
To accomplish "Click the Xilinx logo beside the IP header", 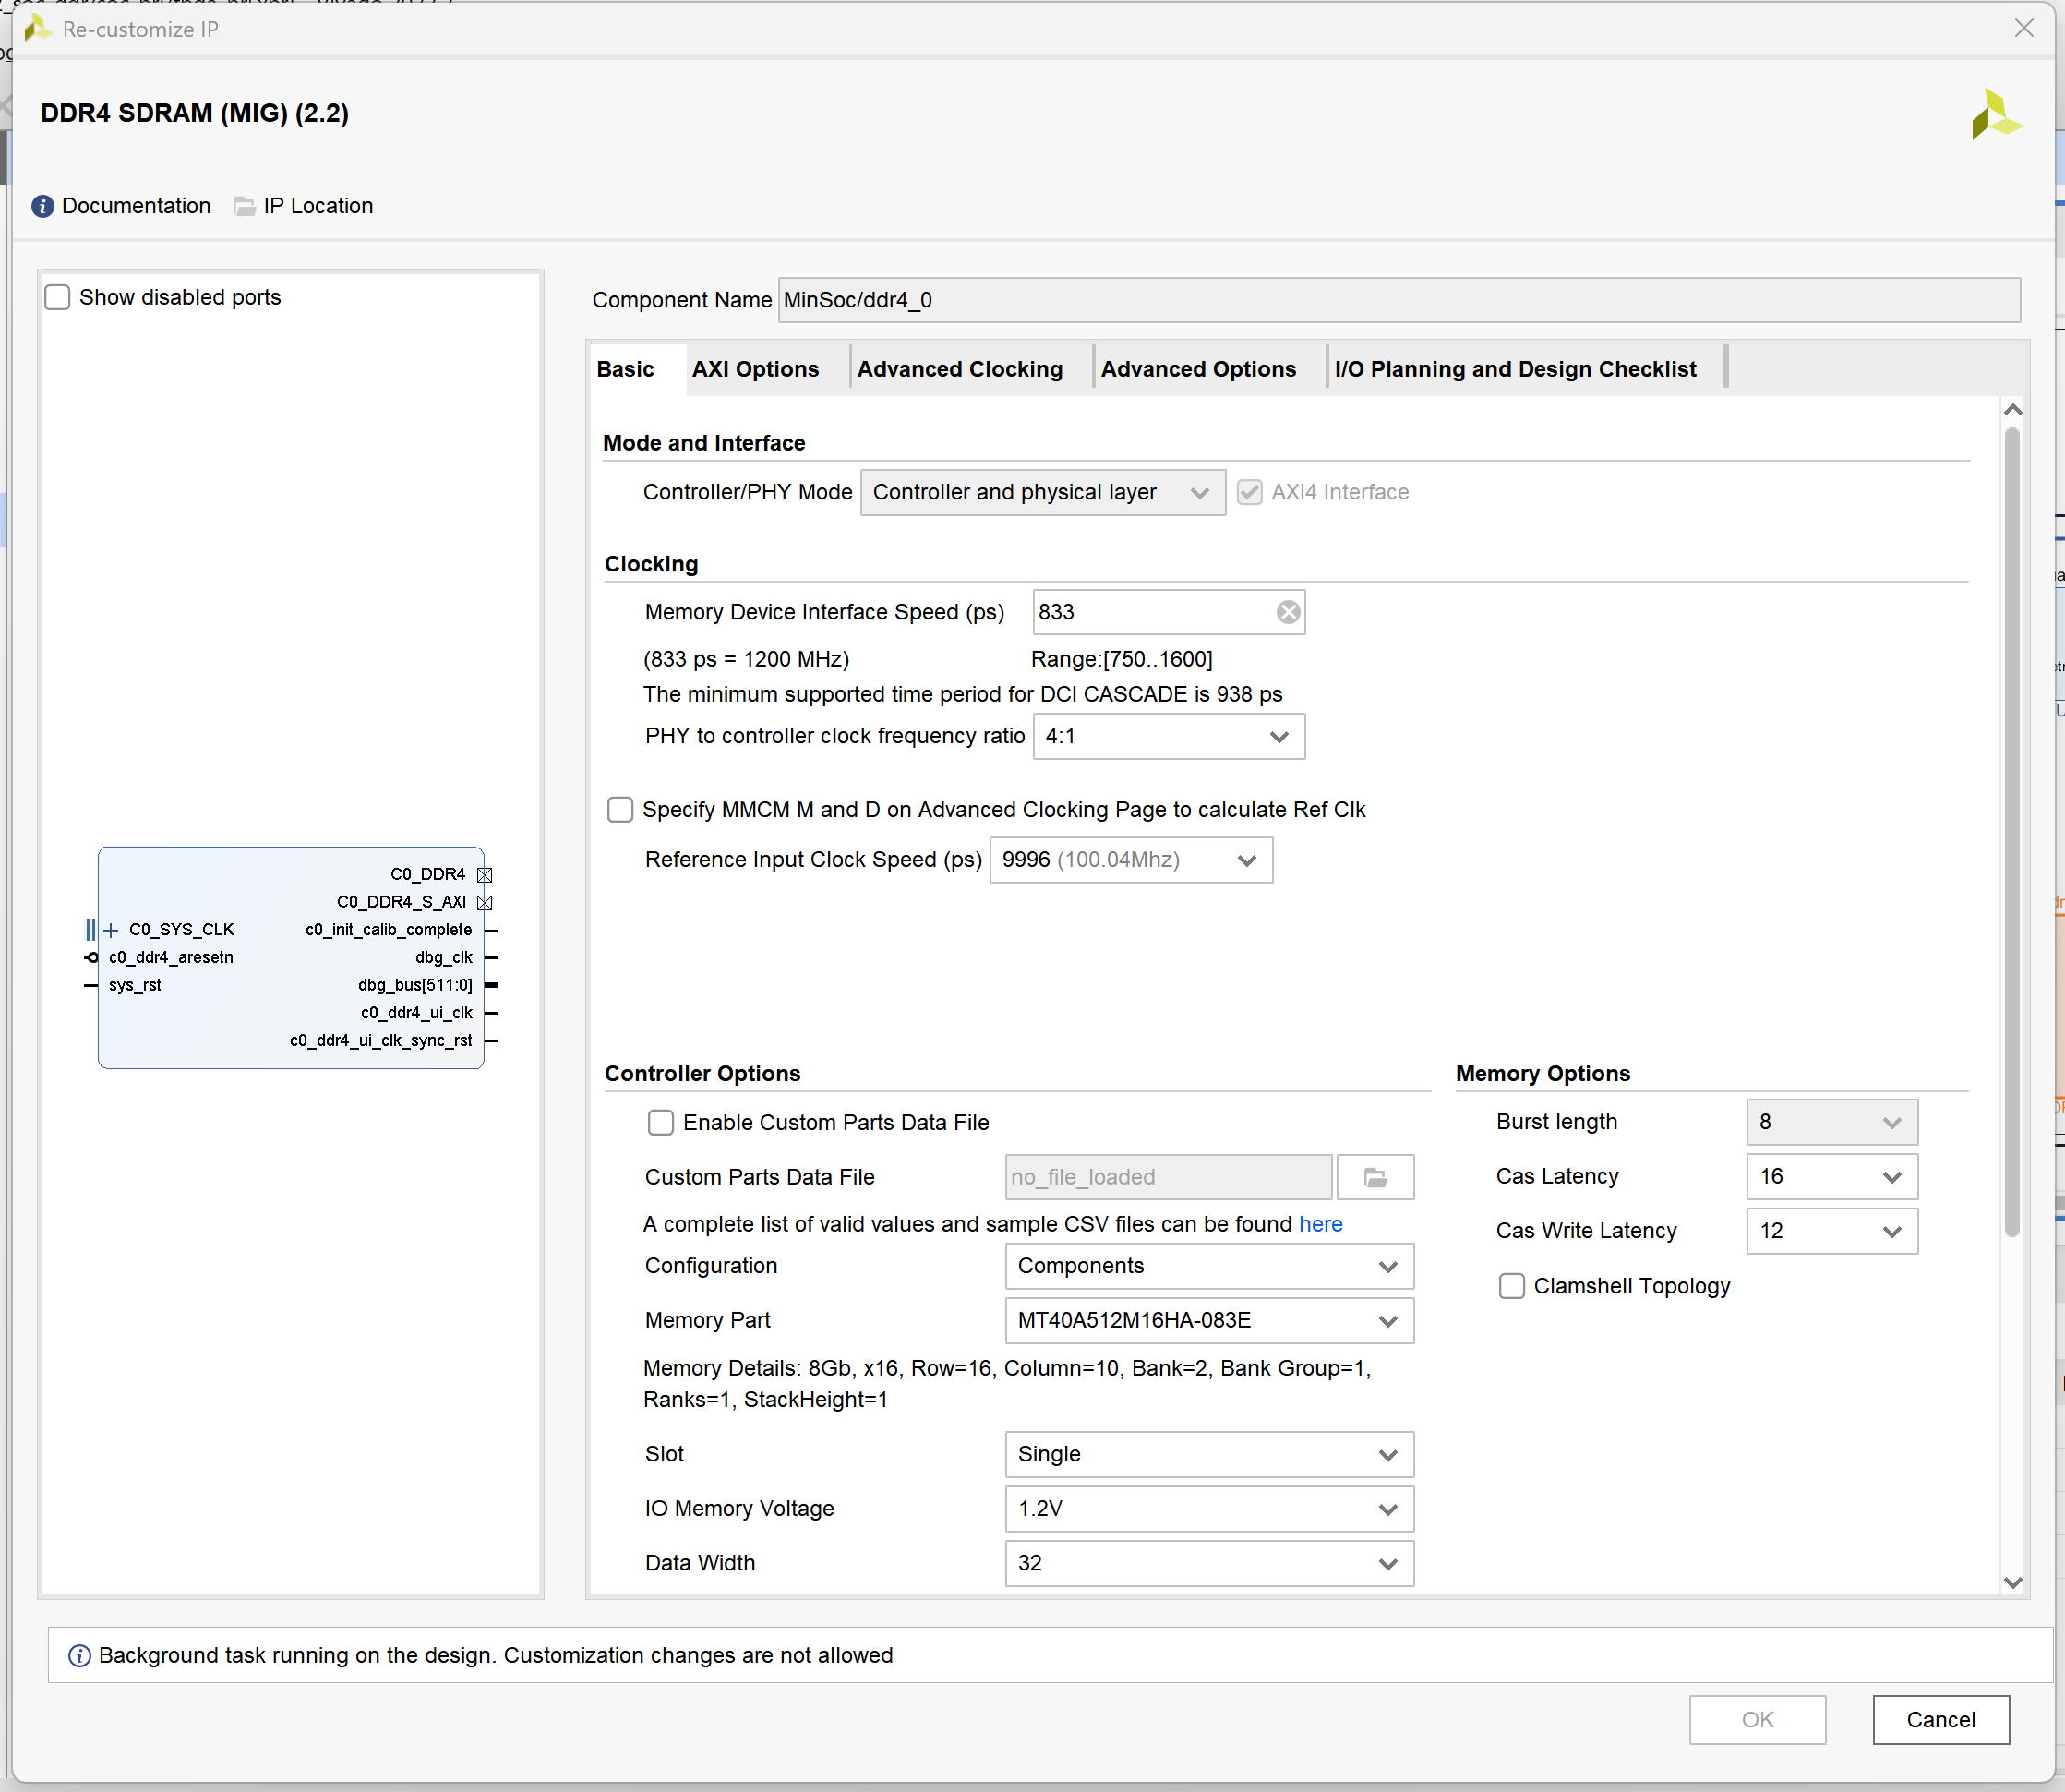I will coord(1996,114).
